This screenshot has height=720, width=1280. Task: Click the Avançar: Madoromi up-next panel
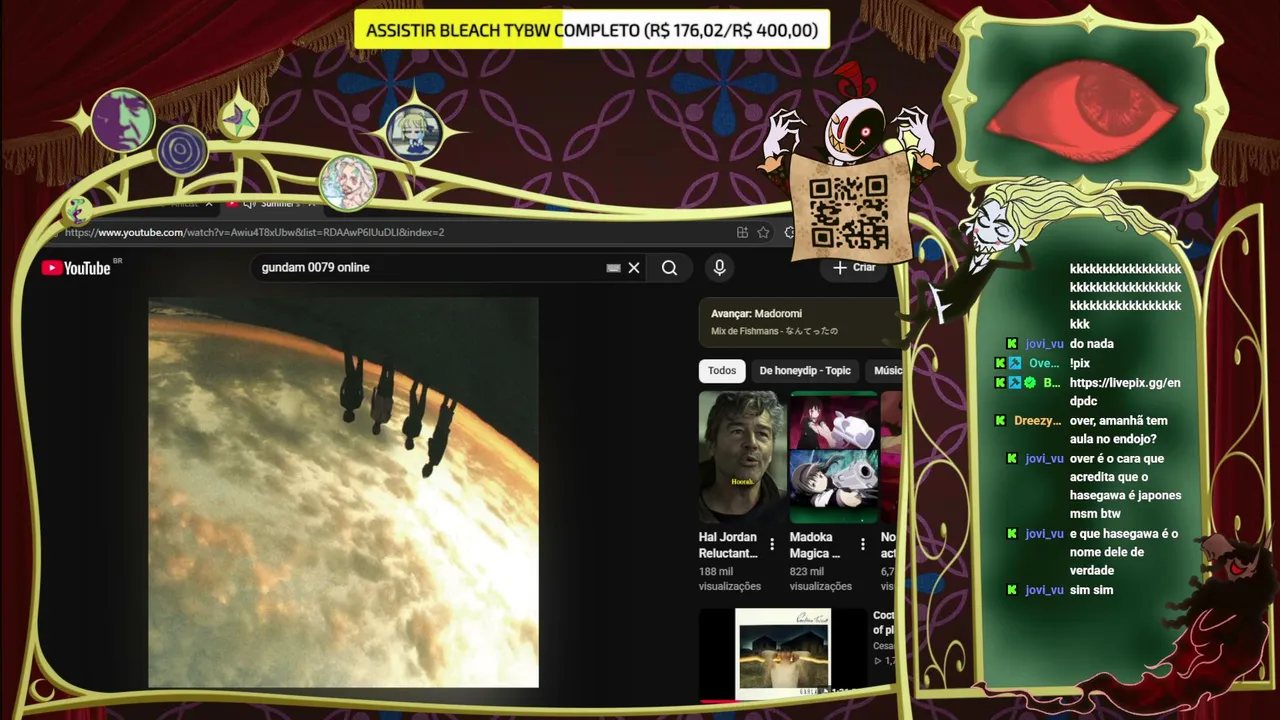[x=799, y=322]
